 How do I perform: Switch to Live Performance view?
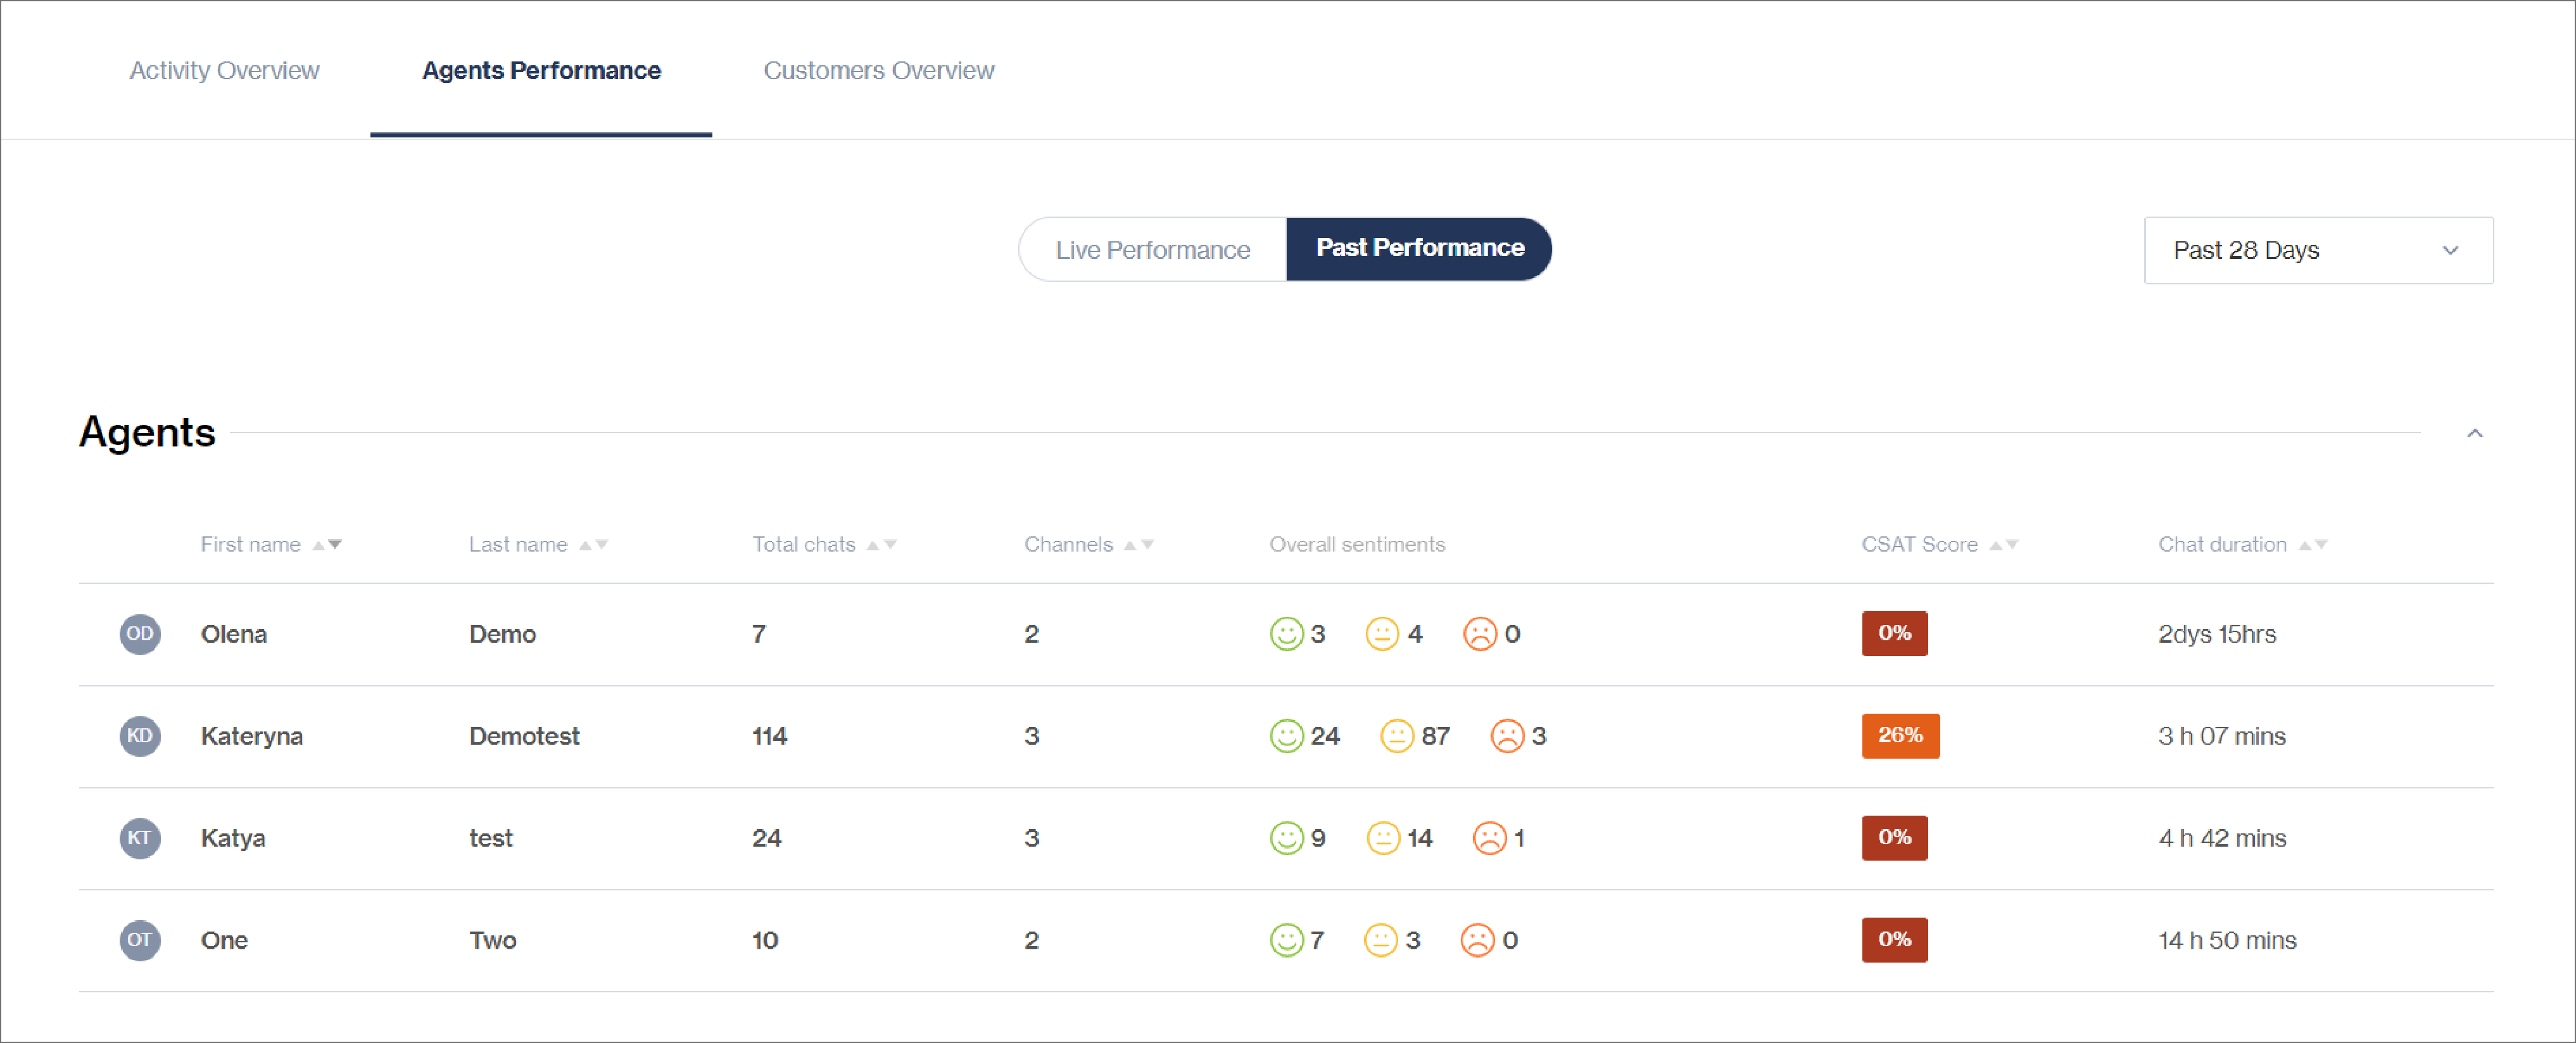coord(1152,250)
